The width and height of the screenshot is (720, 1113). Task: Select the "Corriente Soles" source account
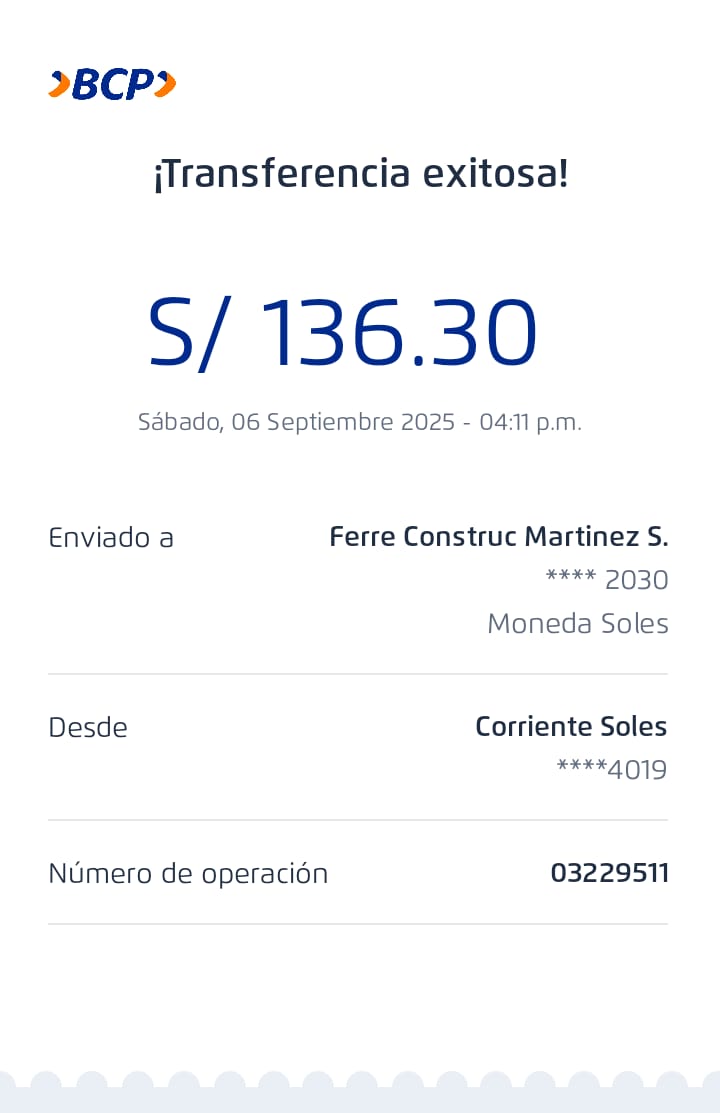click(570, 727)
